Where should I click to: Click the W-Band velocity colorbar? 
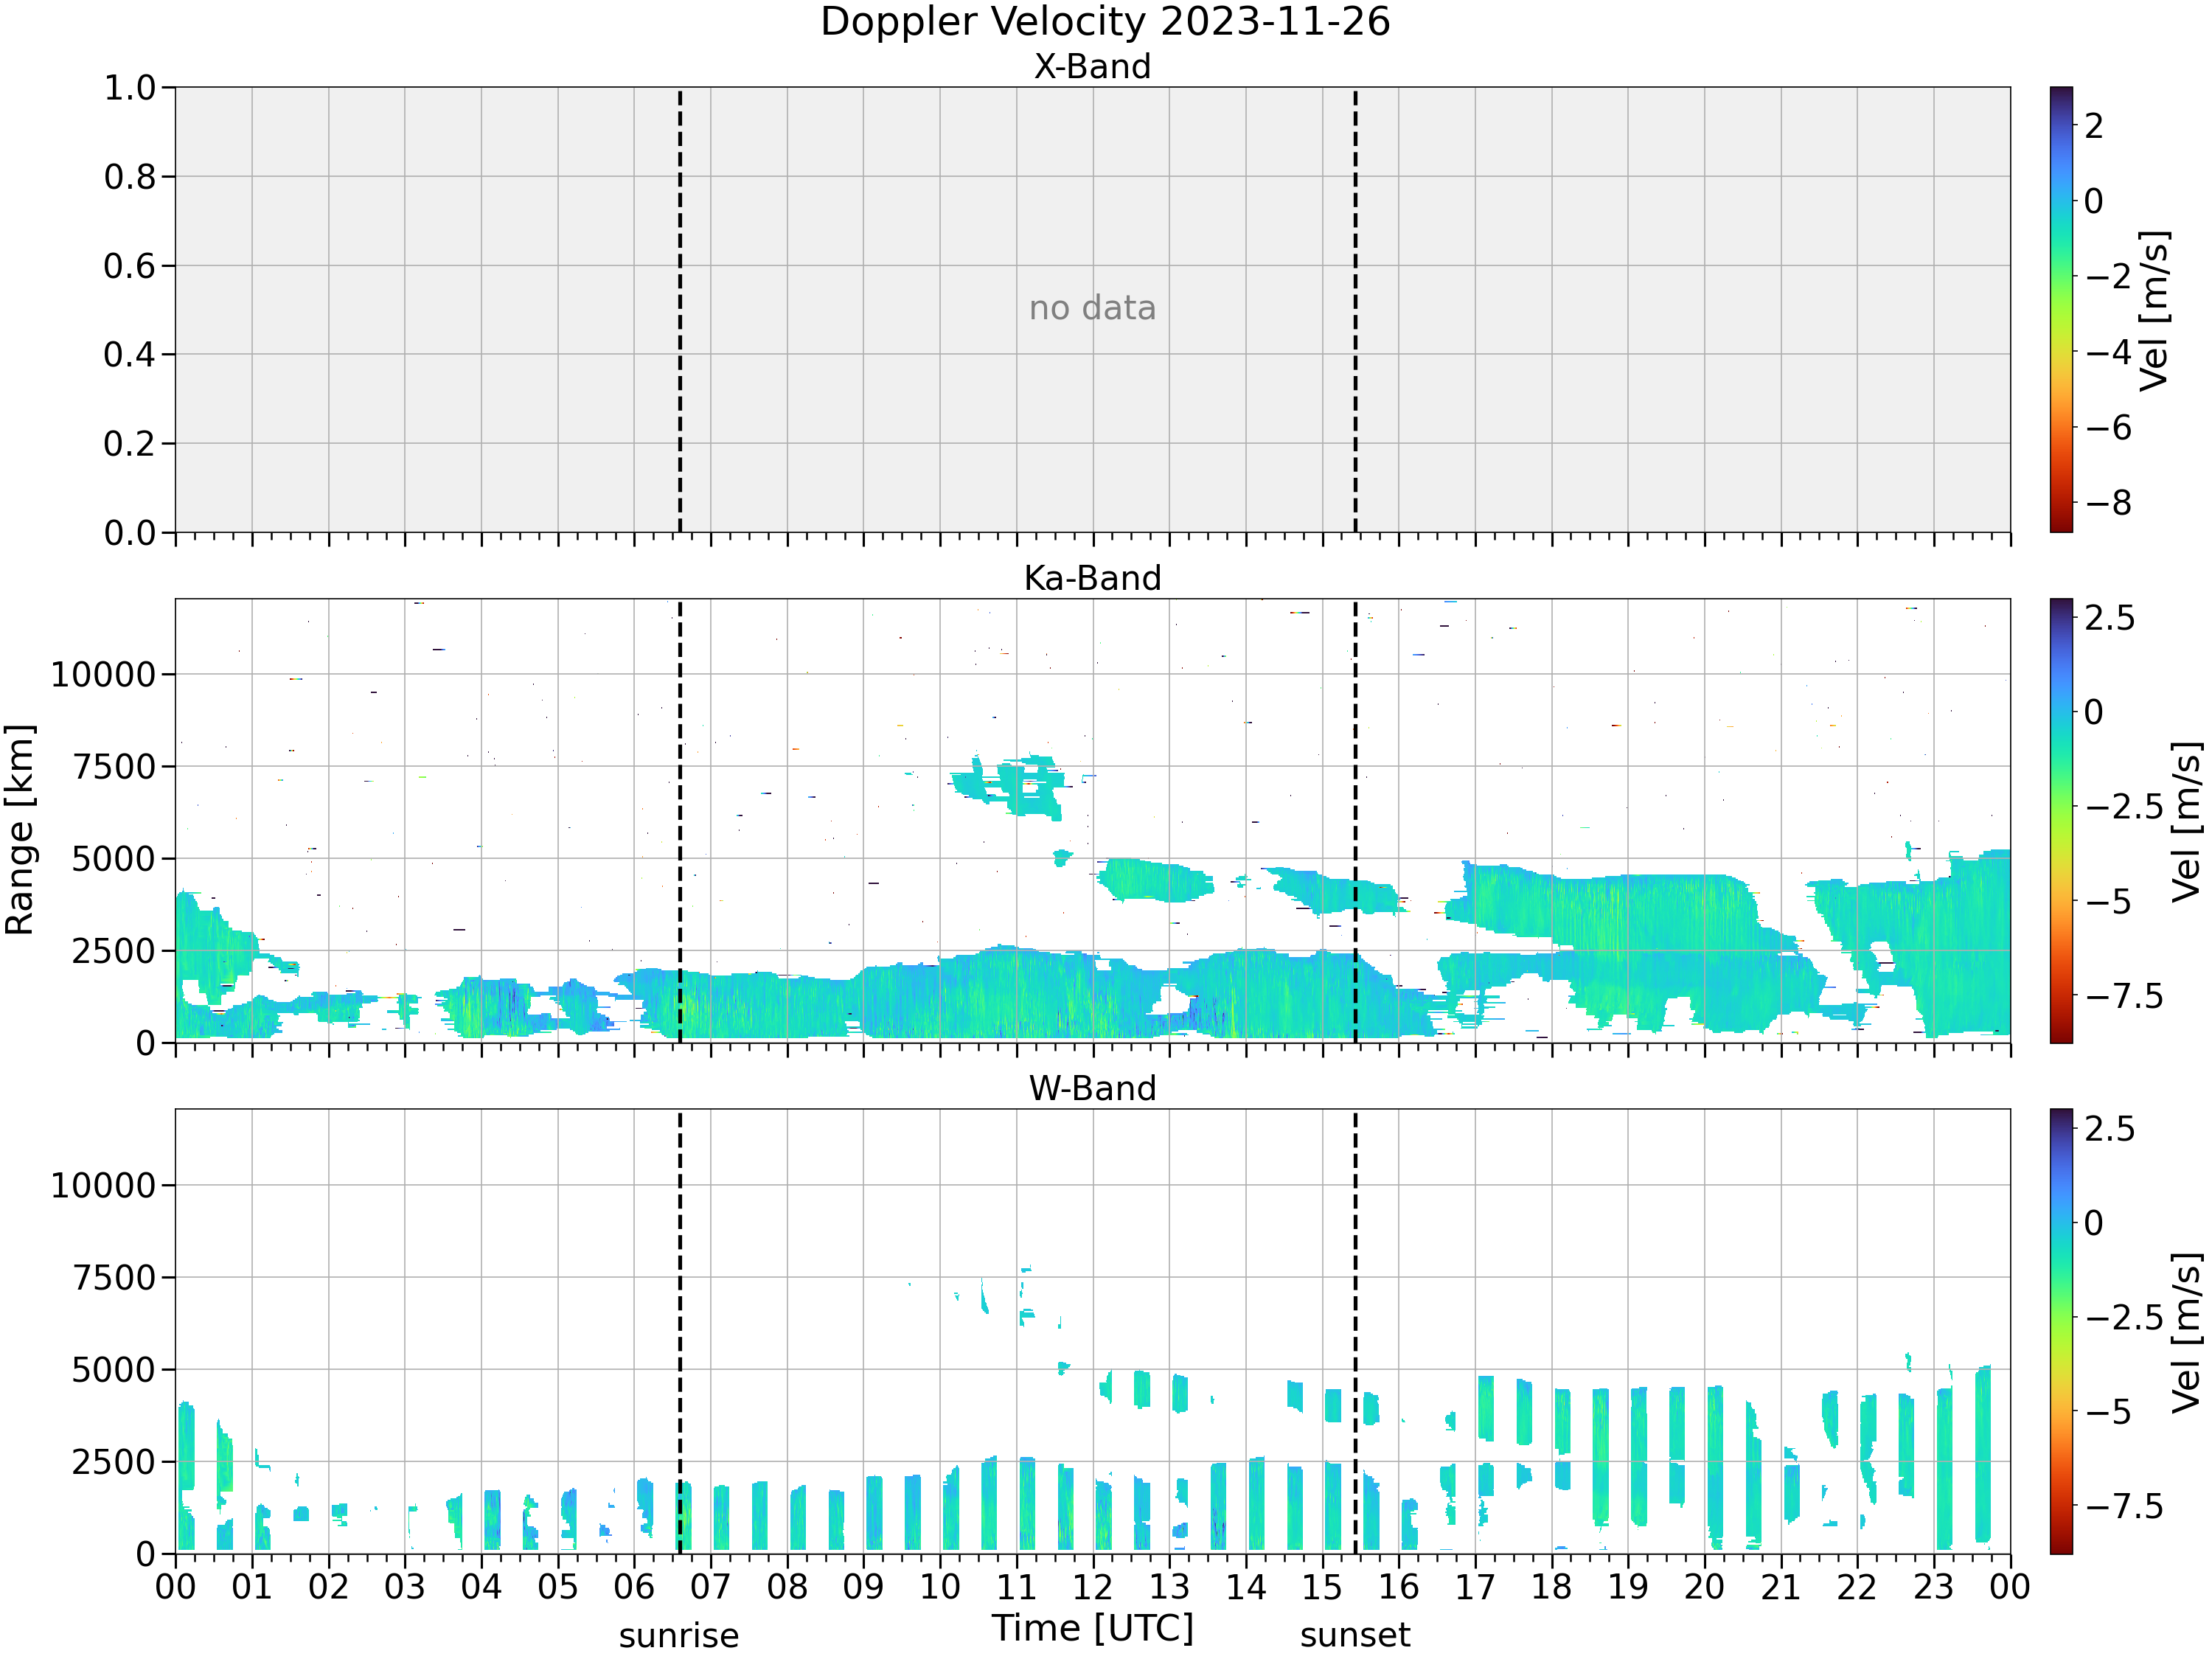pos(2061,1331)
